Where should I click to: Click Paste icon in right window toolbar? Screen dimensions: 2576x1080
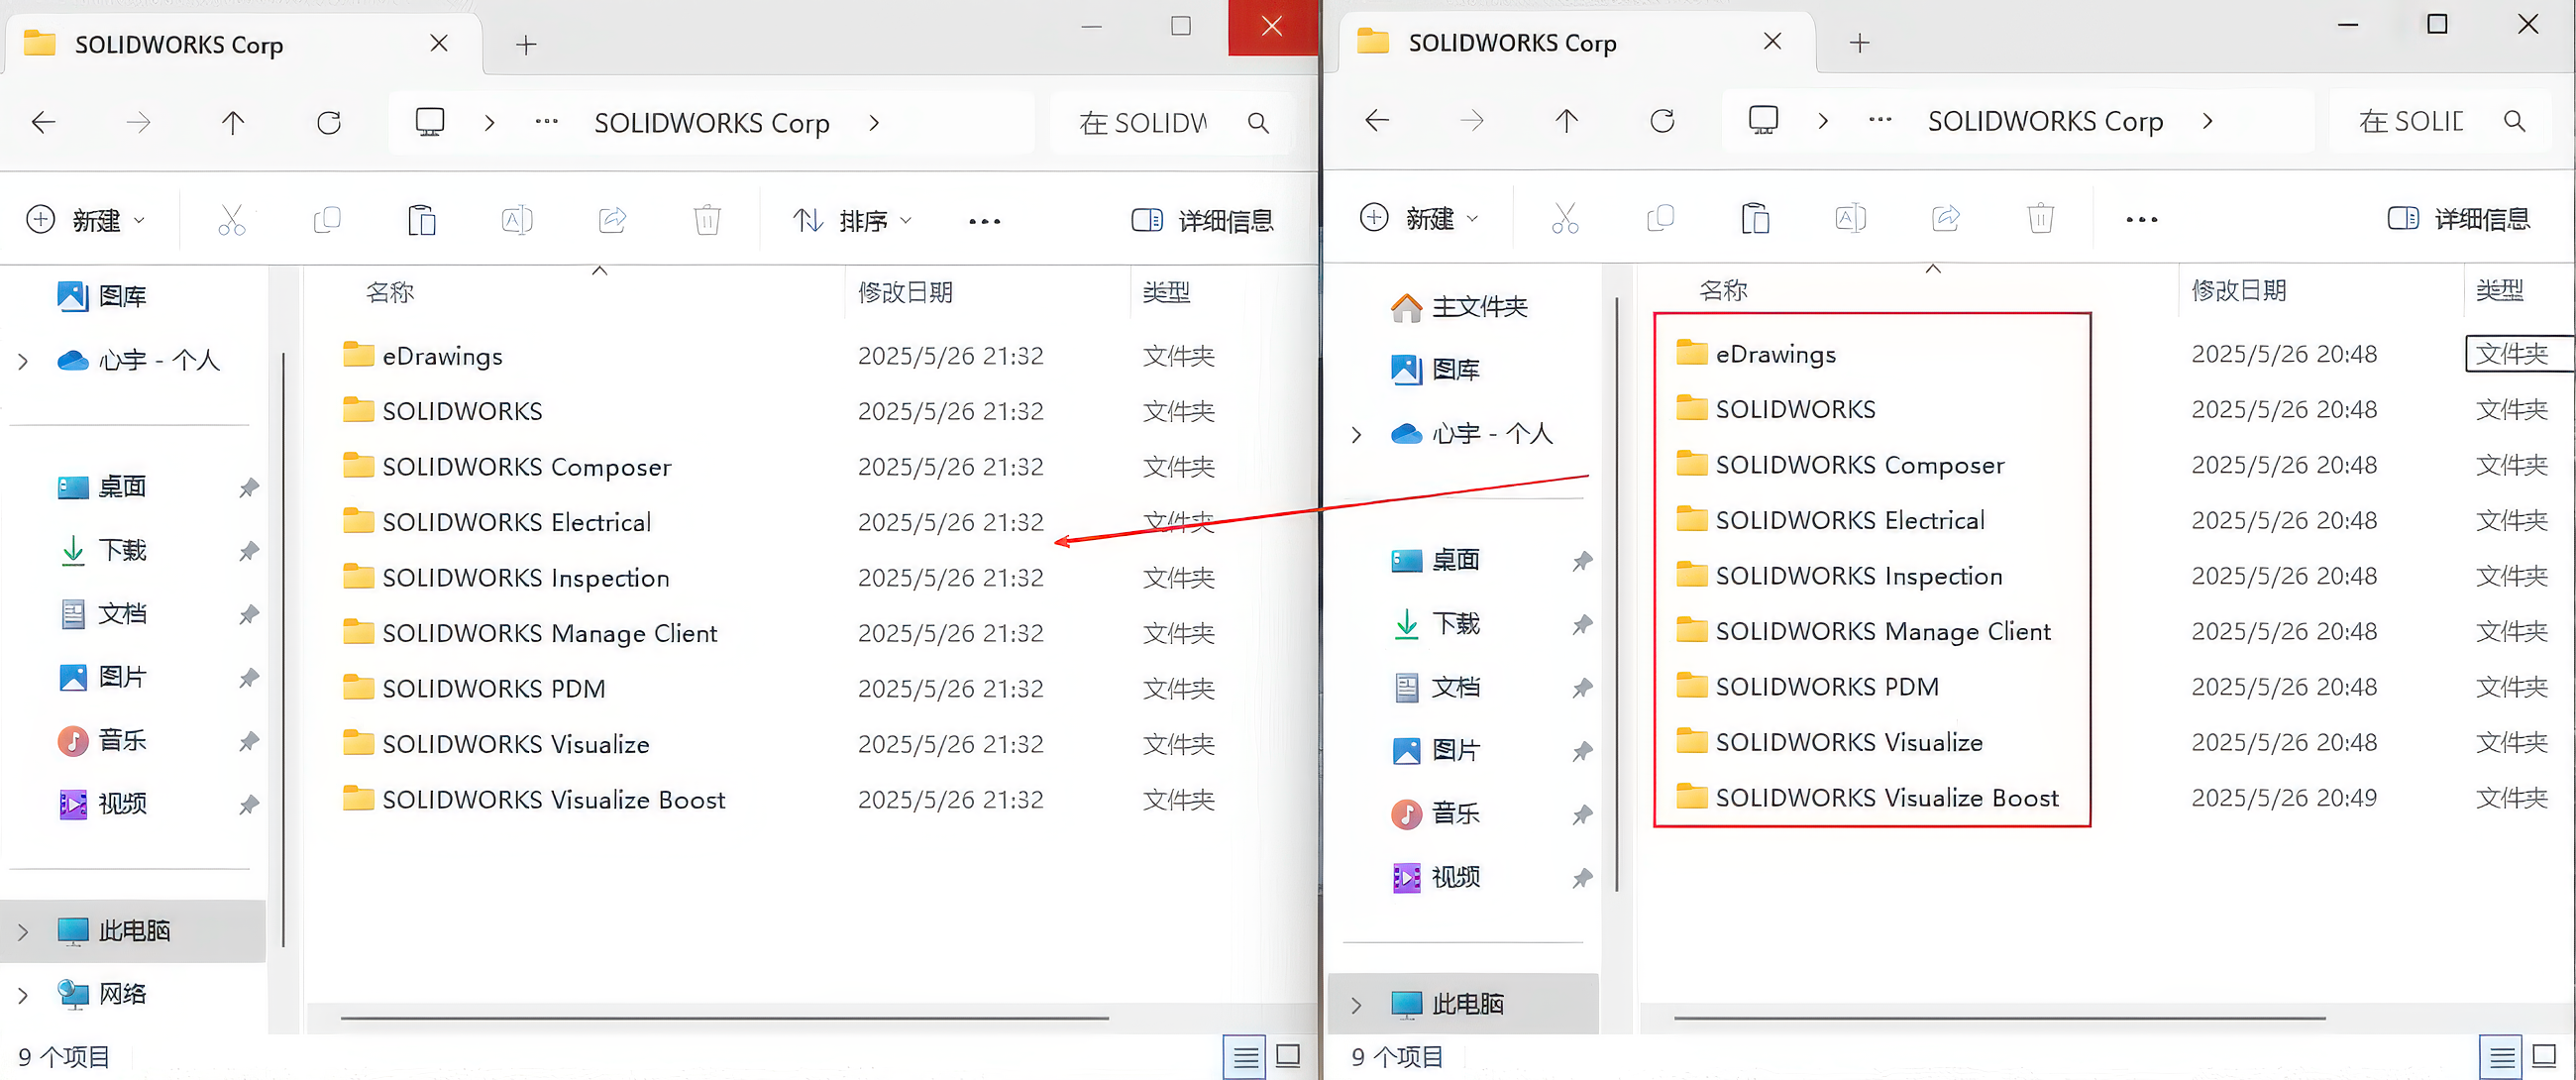pos(1755,218)
